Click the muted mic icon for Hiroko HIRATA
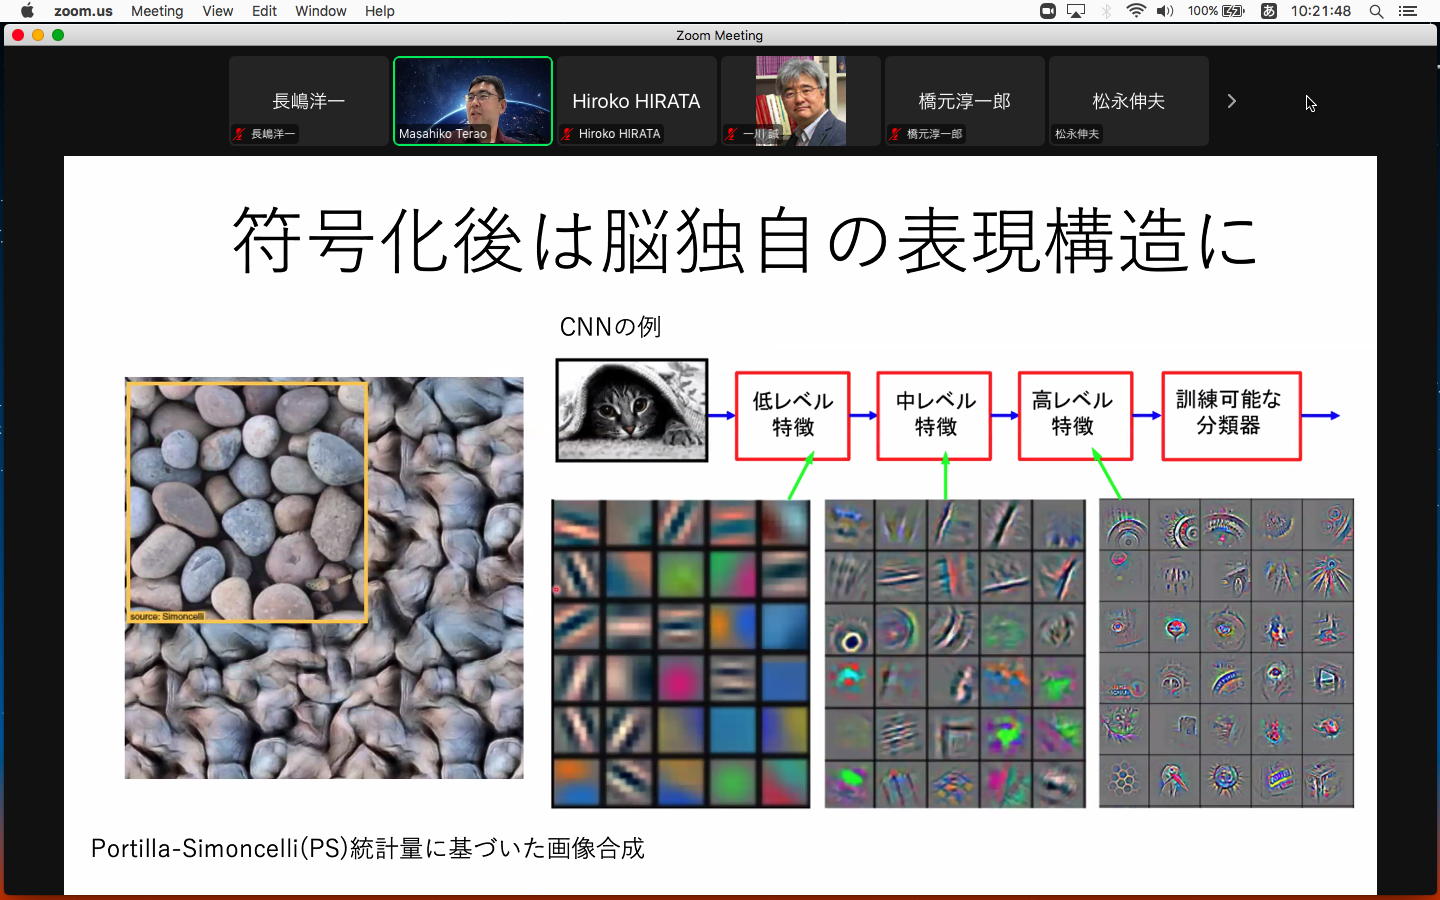This screenshot has height=900, width=1440. pyautogui.click(x=568, y=134)
